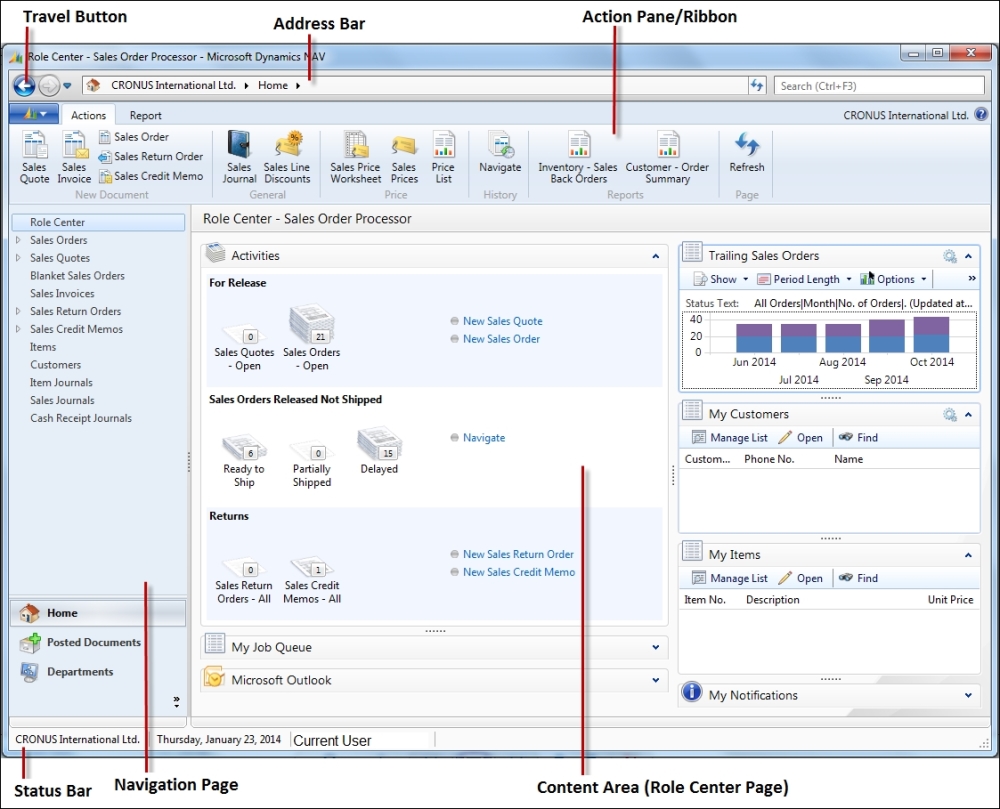1000x809 pixels.
Task: Open the Dynamics NAV application menu button
Action: 34,115
